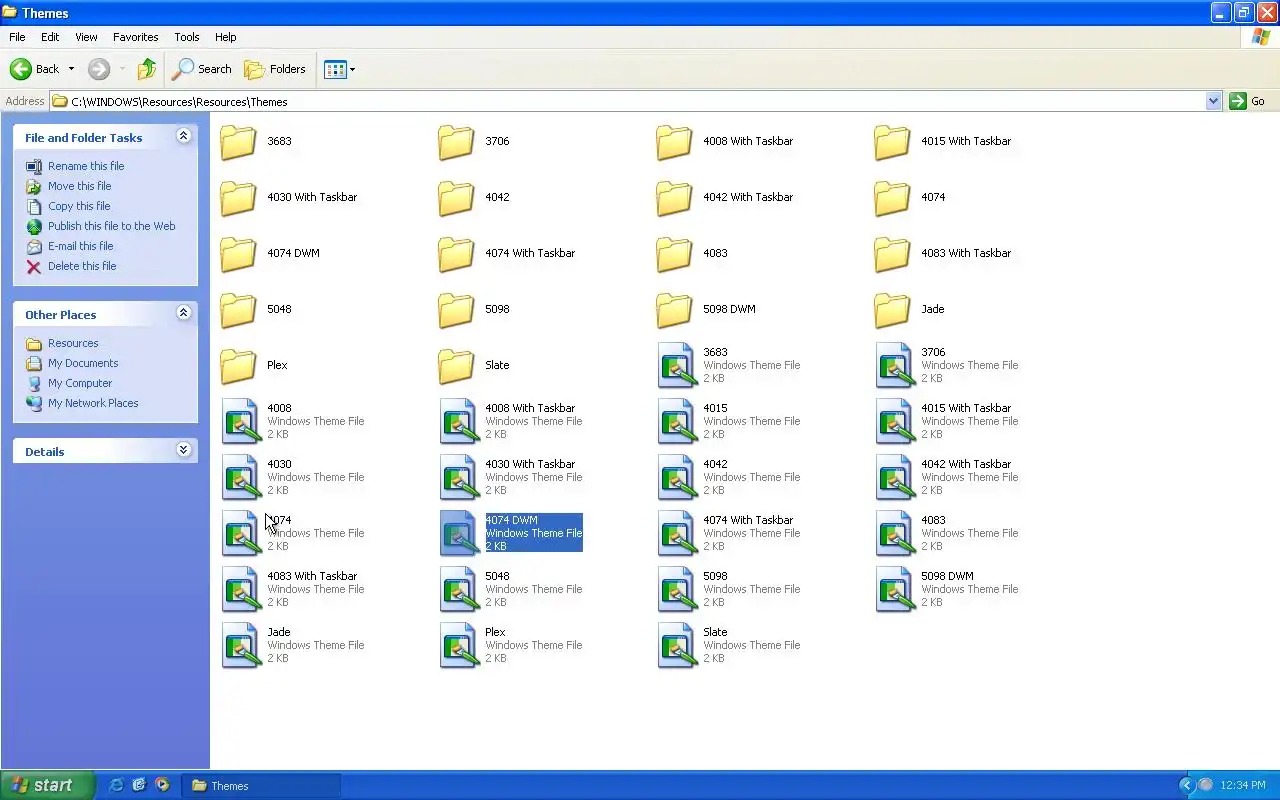
Task: Open My Computer from Other Places
Action: (80, 383)
